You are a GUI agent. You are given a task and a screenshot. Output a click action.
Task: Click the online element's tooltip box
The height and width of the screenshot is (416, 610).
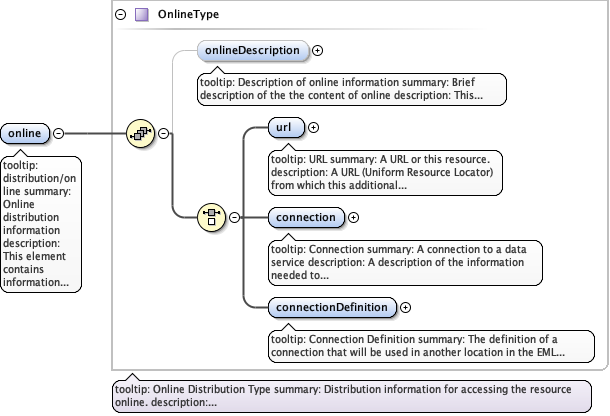(41, 225)
